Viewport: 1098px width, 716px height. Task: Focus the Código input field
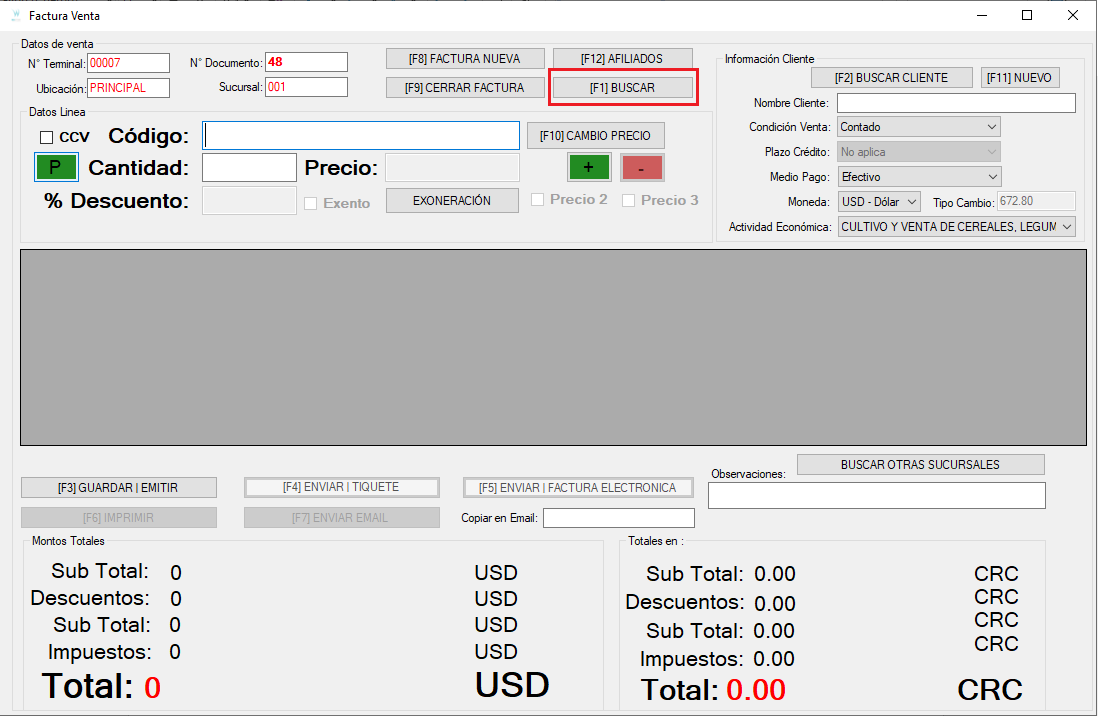click(x=361, y=135)
